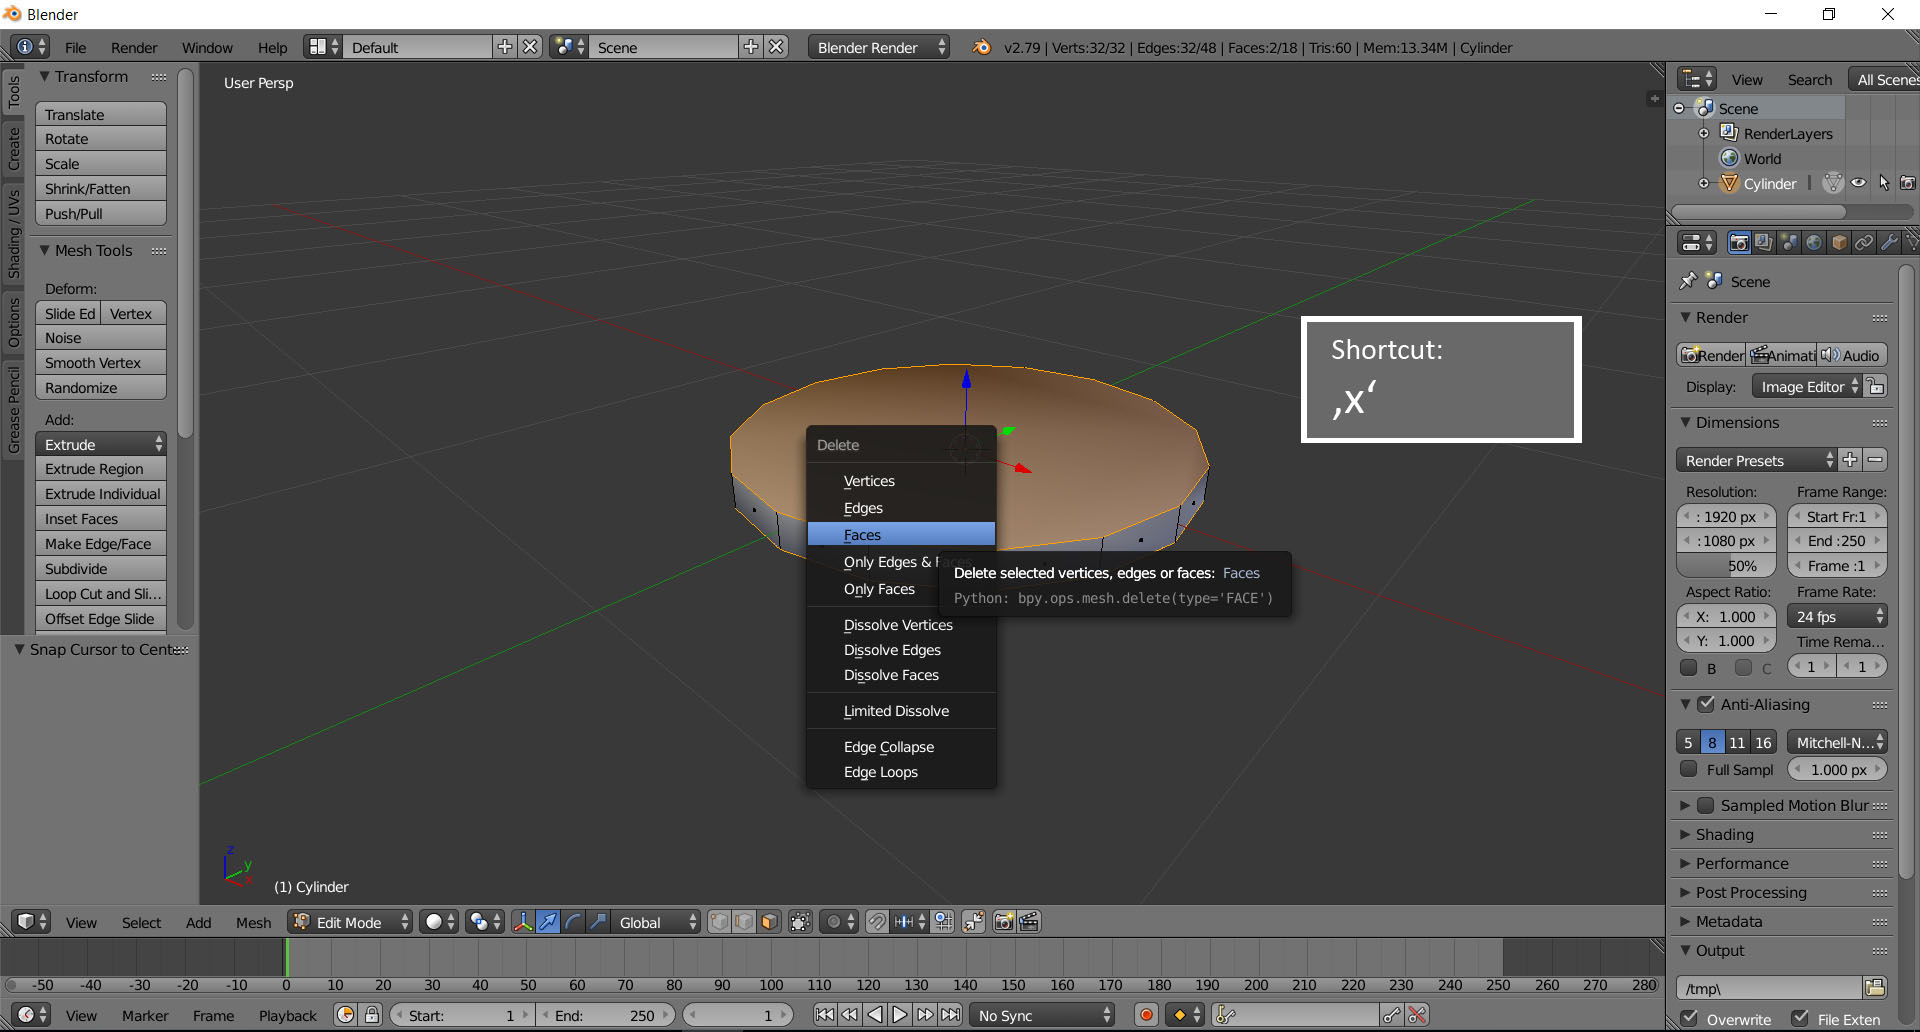The width and height of the screenshot is (1920, 1032).
Task: Open the Global orientation dropdown
Action: click(x=655, y=922)
